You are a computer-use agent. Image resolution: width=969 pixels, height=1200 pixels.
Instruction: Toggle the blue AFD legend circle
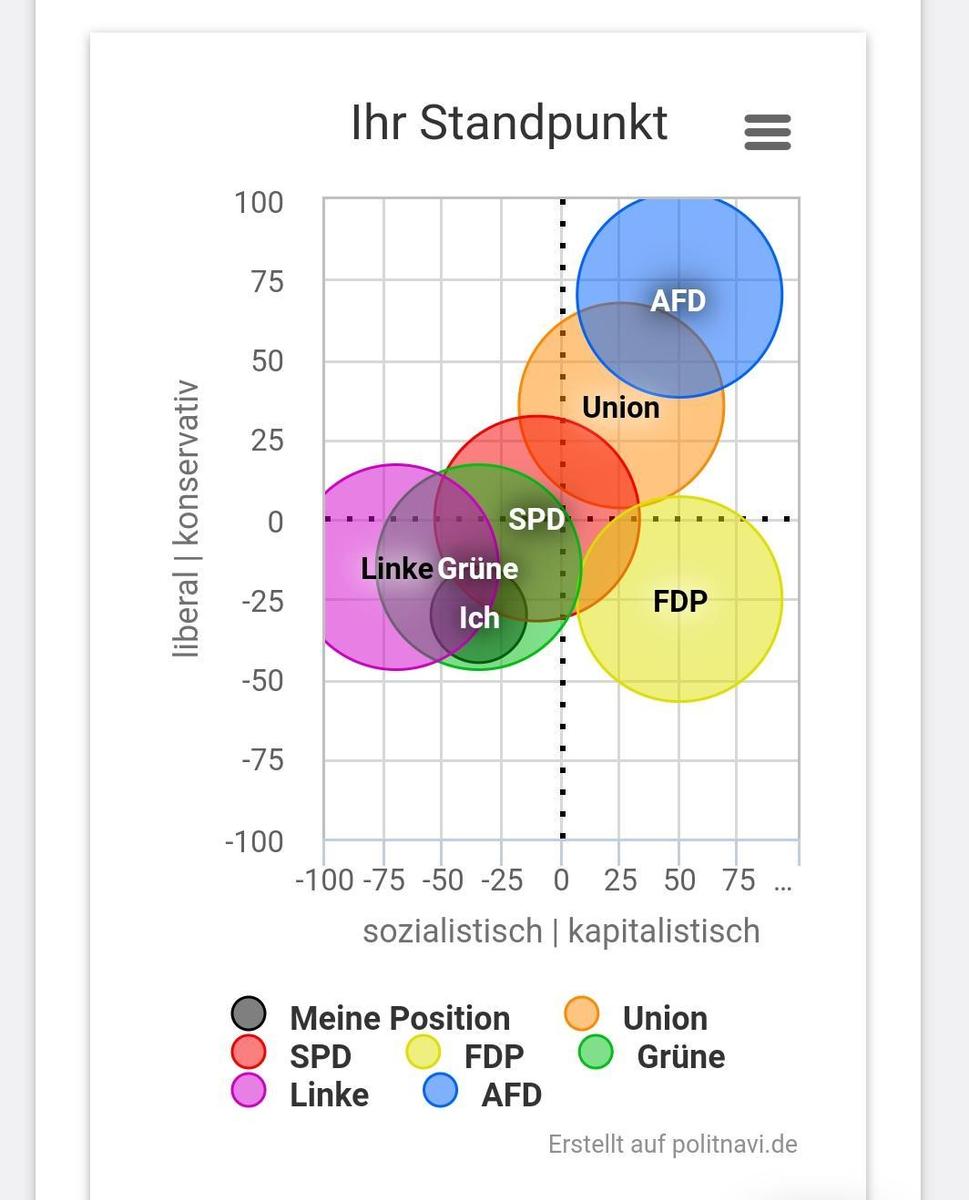click(x=440, y=1090)
